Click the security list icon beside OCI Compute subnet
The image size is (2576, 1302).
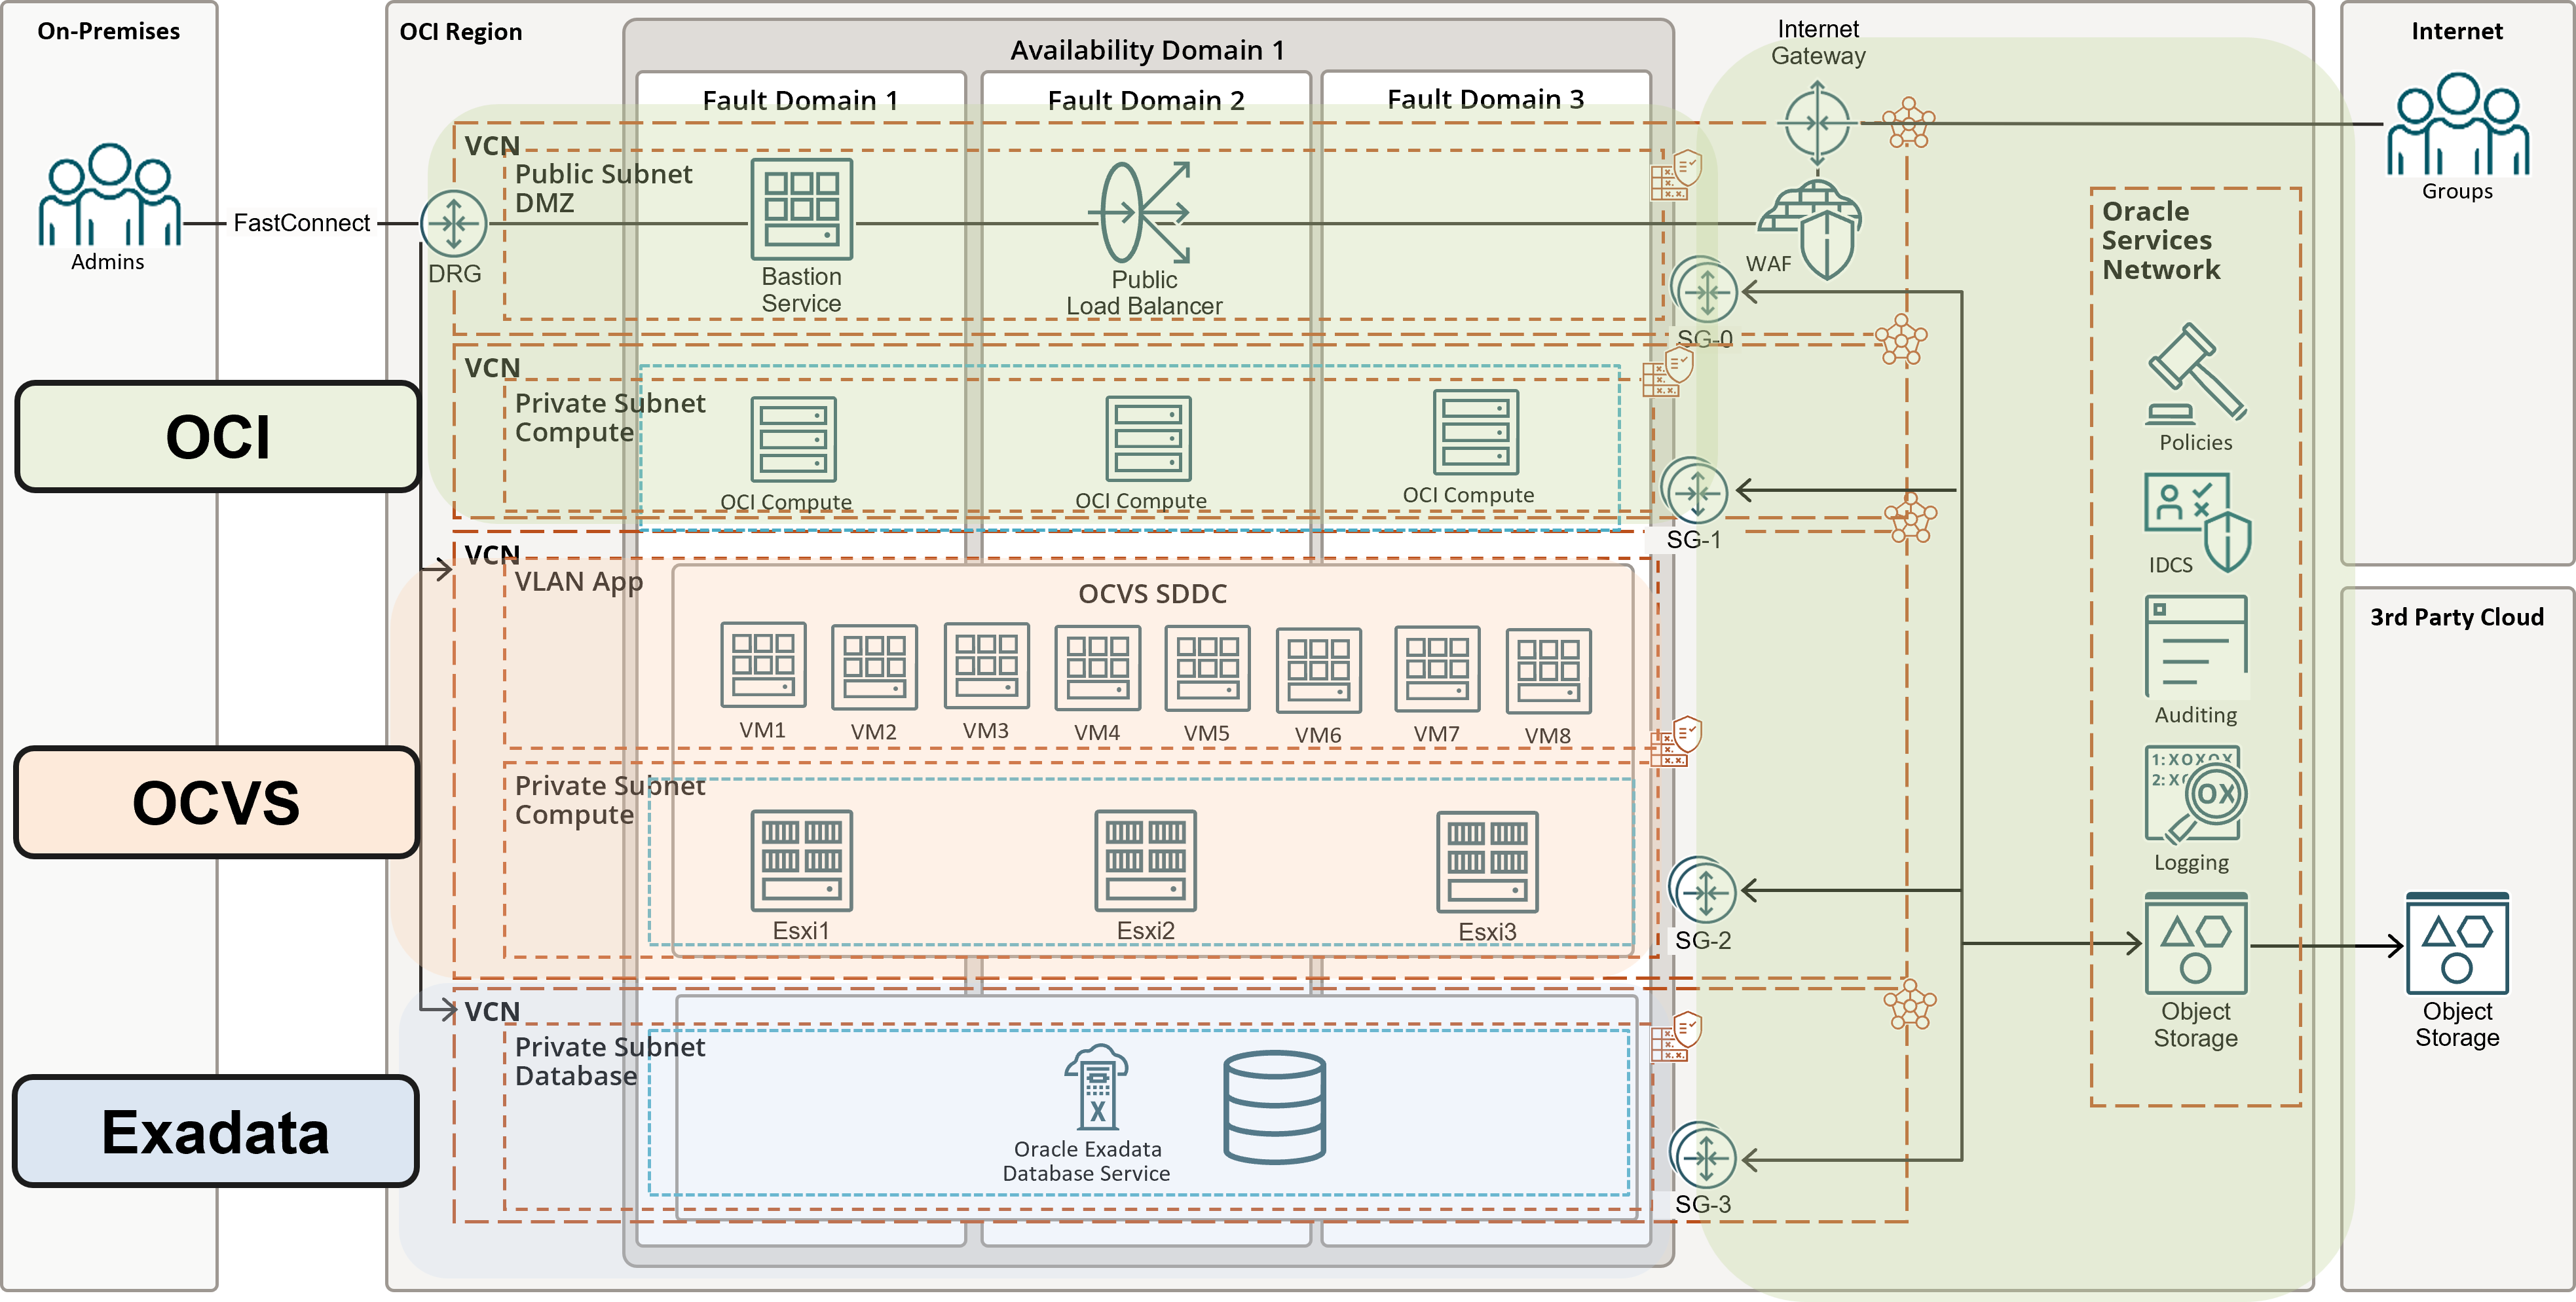(x=1668, y=371)
